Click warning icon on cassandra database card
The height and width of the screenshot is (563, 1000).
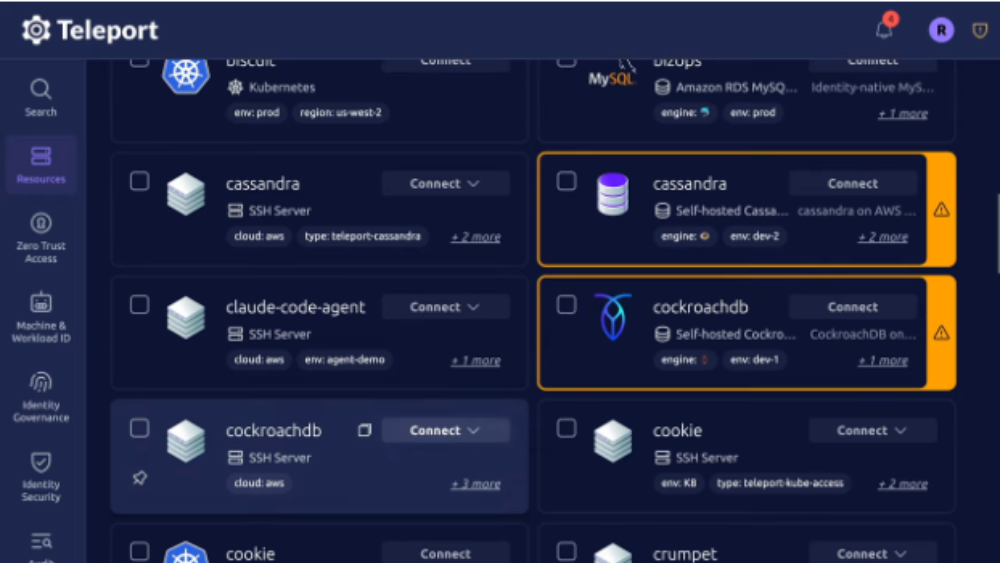coord(941,210)
